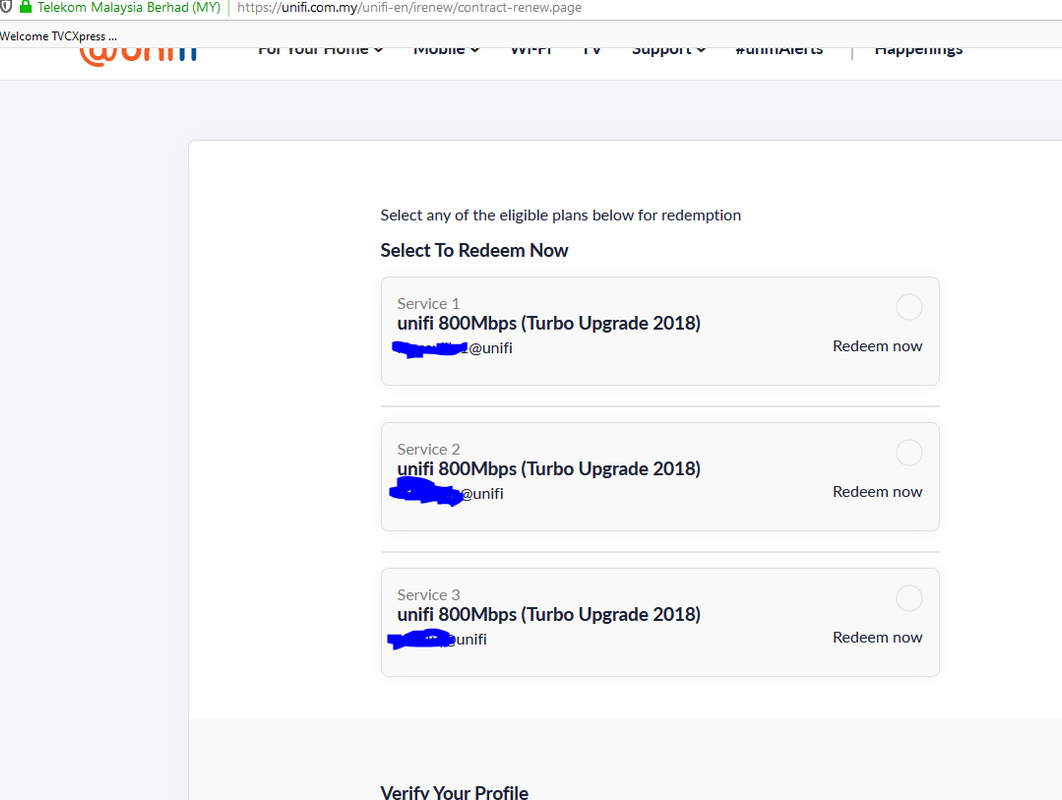Click the green padlock security icon
Screen dimensions: 1062x800
(x=26, y=7)
